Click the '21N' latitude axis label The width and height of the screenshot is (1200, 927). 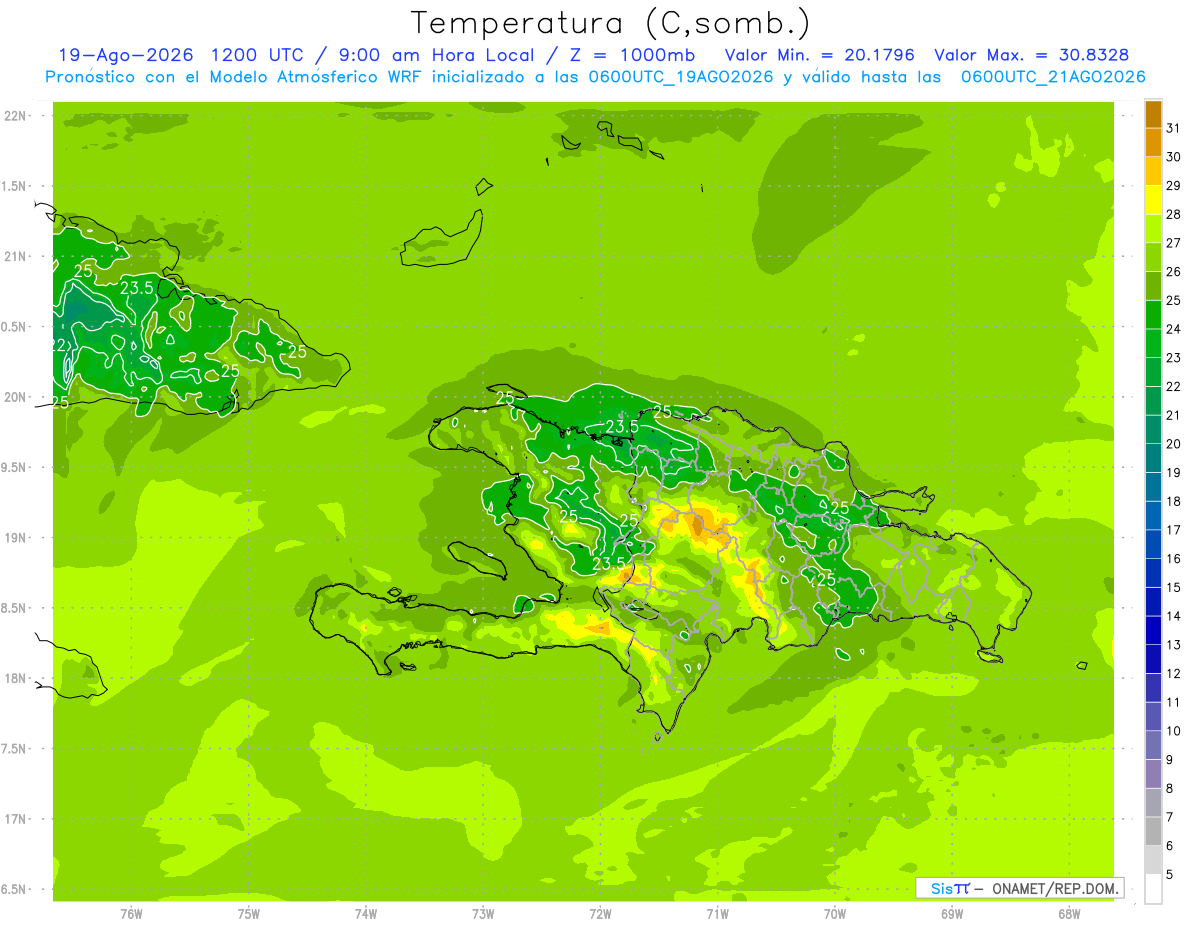(14, 257)
